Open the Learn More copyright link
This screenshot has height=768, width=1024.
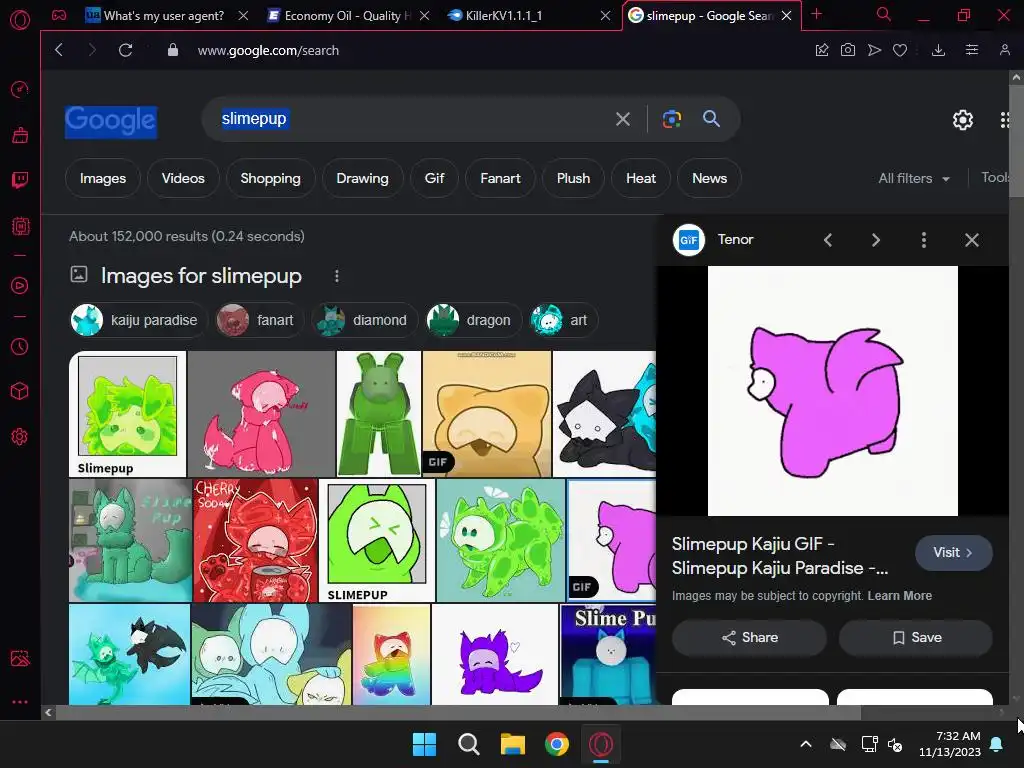[x=899, y=596]
